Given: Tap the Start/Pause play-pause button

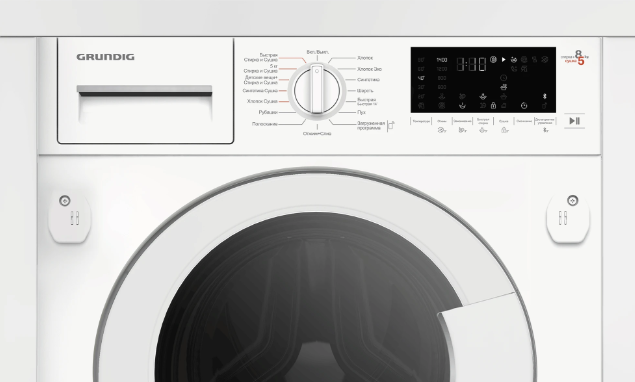Looking at the screenshot, I should [x=574, y=121].
